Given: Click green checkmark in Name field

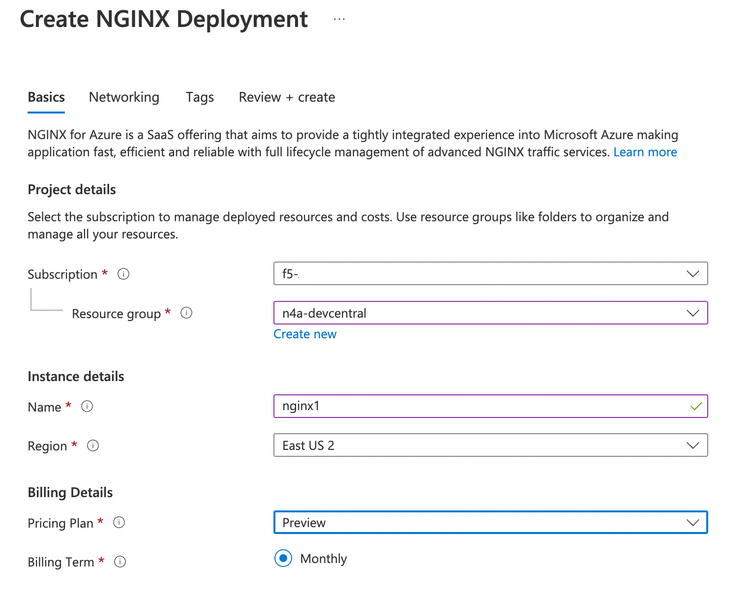Looking at the screenshot, I should click(696, 406).
